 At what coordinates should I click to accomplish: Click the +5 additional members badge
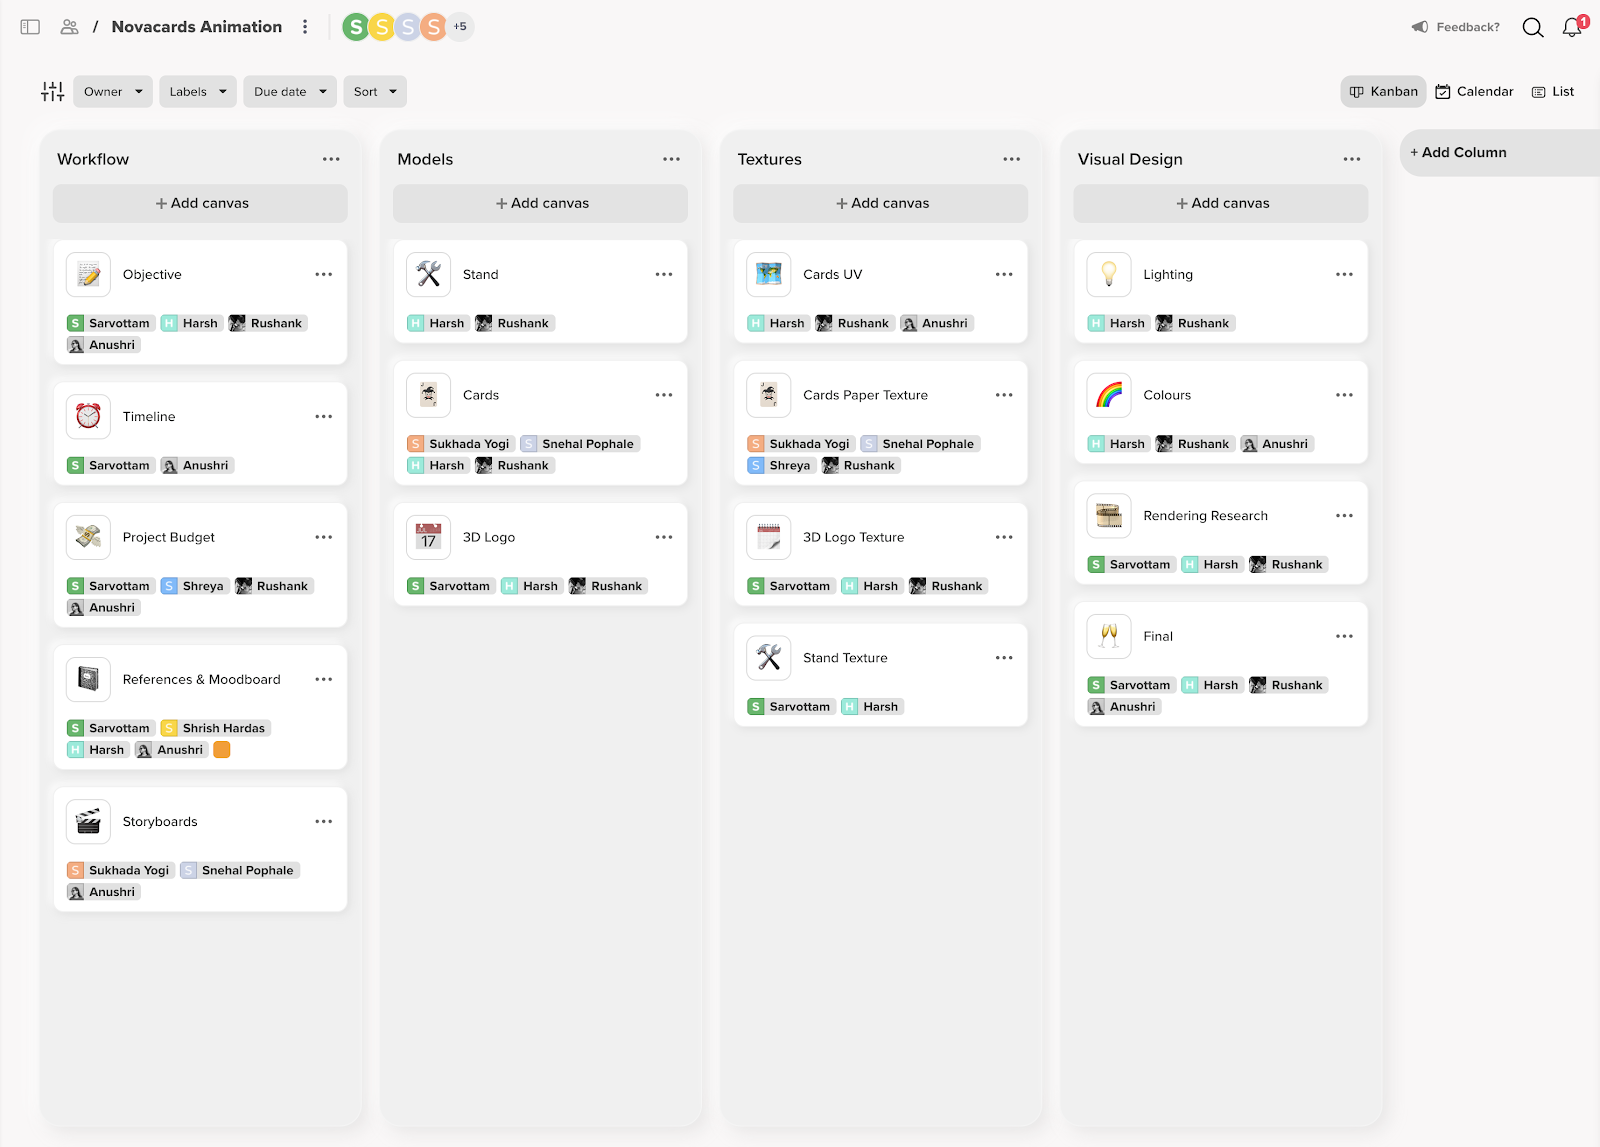[460, 27]
